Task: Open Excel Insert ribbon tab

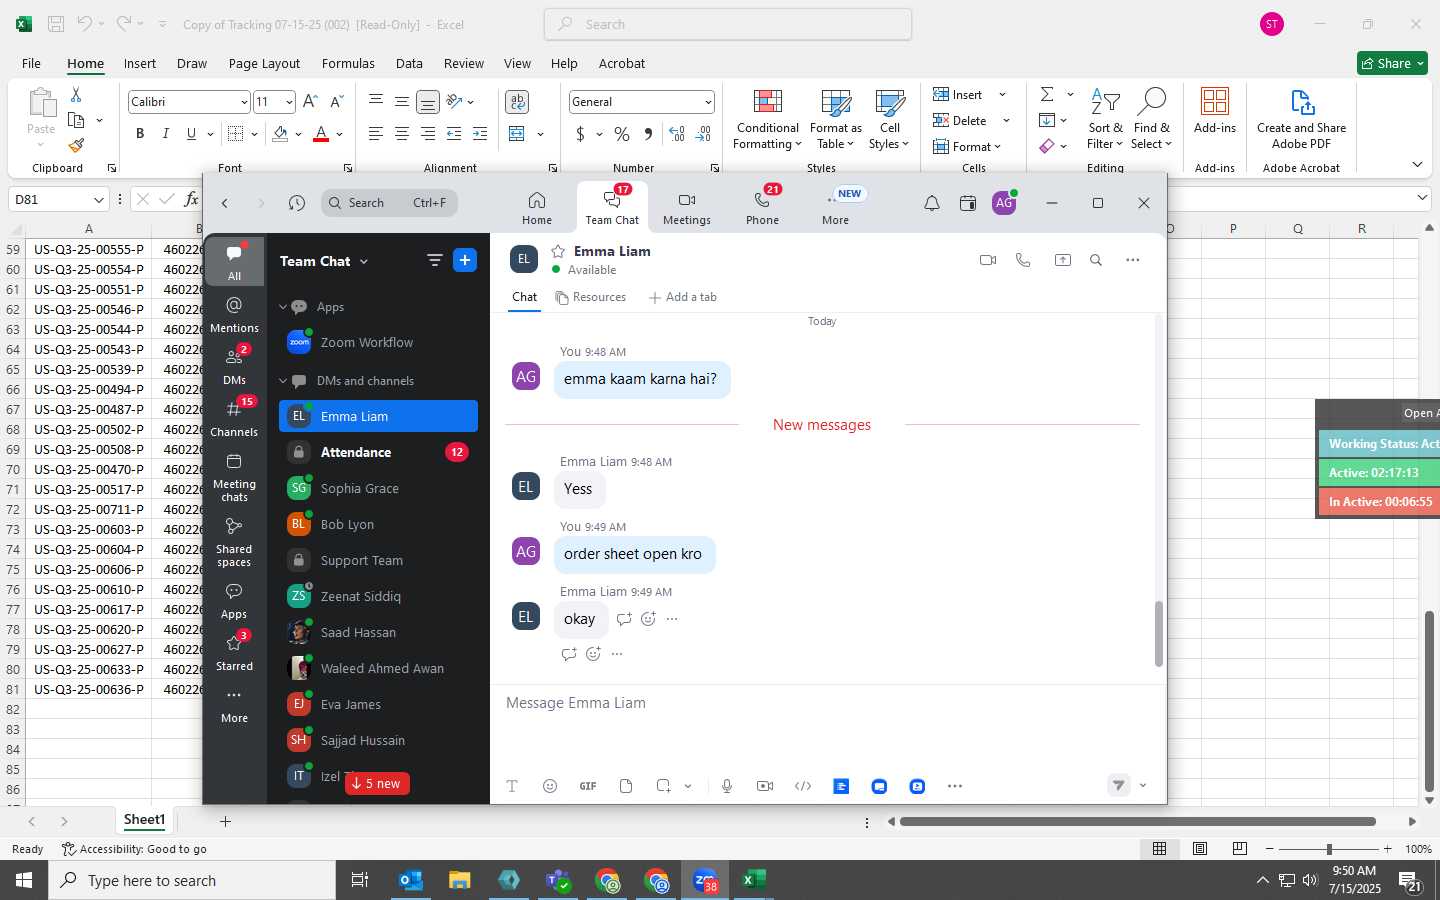Action: [x=140, y=63]
